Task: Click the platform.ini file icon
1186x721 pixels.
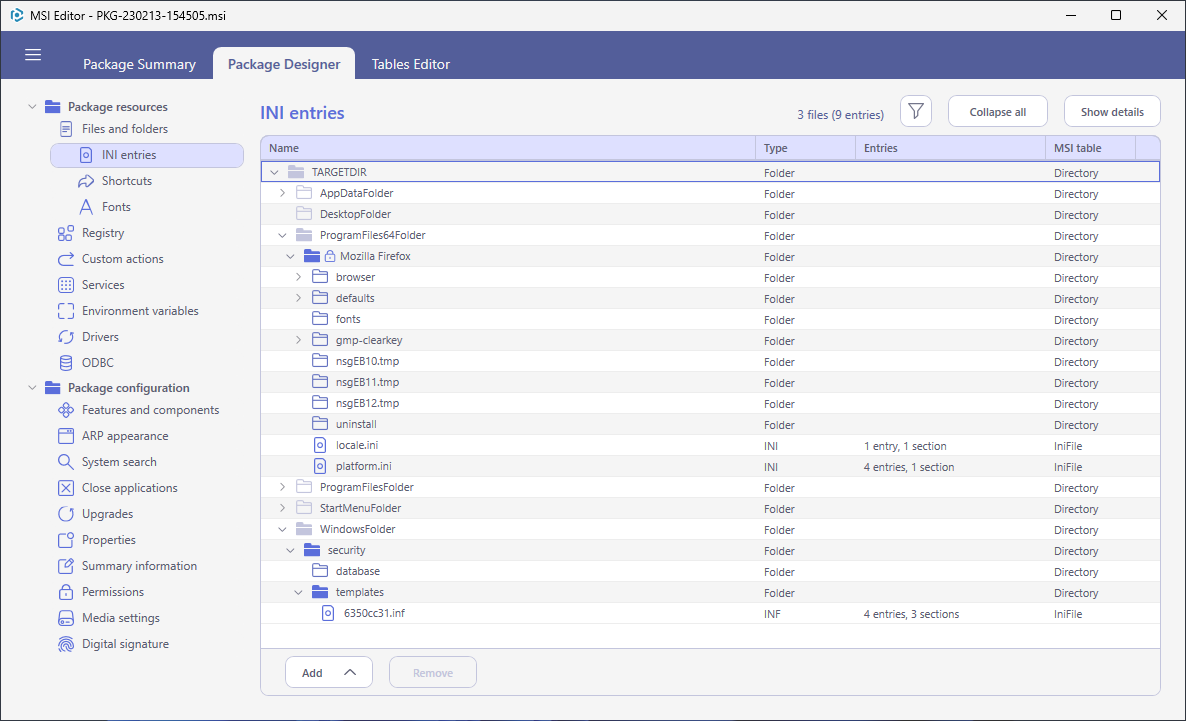Action: (x=320, y=467)
